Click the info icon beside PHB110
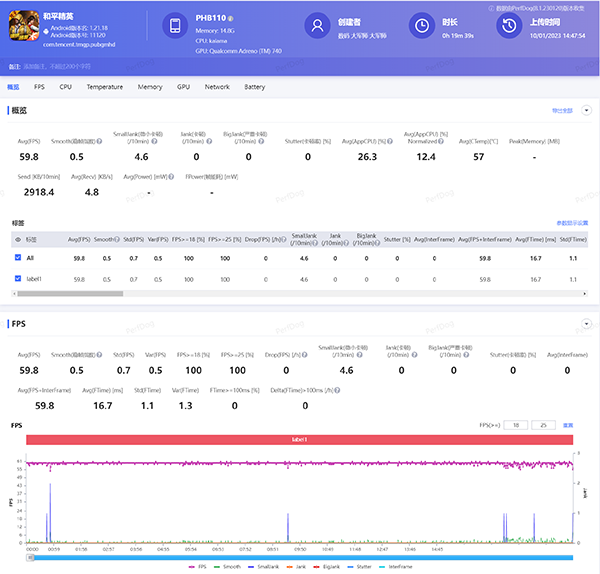 [x=232, y=18]
